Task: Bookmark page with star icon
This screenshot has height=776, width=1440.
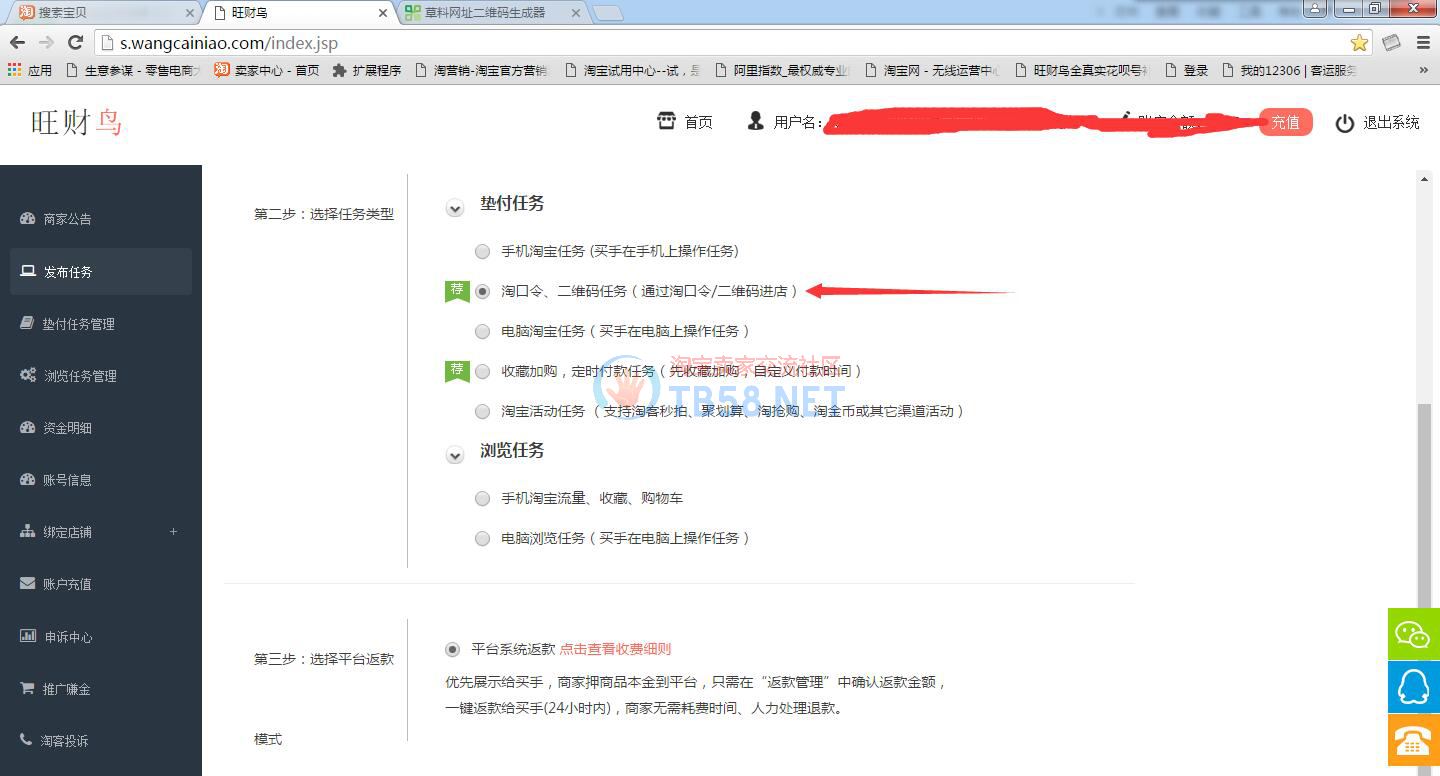Action: pos(1359,43)
